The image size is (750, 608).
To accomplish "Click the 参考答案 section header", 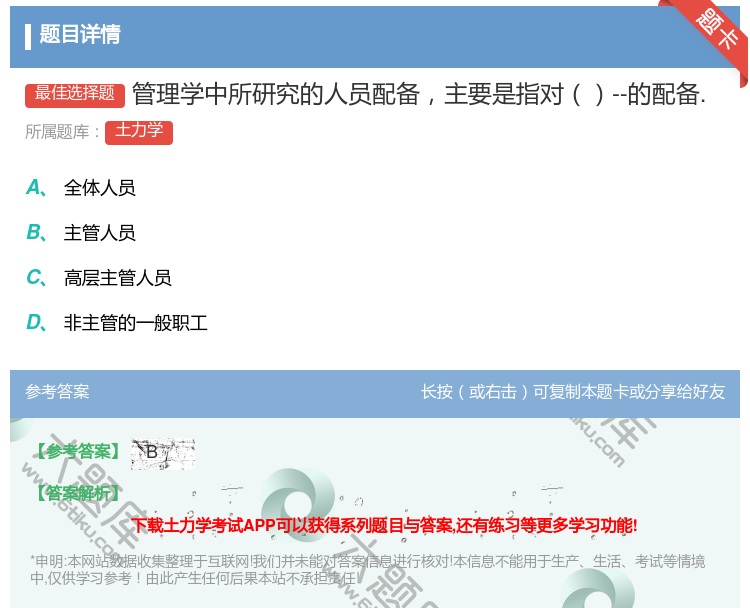I will (57, 392).
